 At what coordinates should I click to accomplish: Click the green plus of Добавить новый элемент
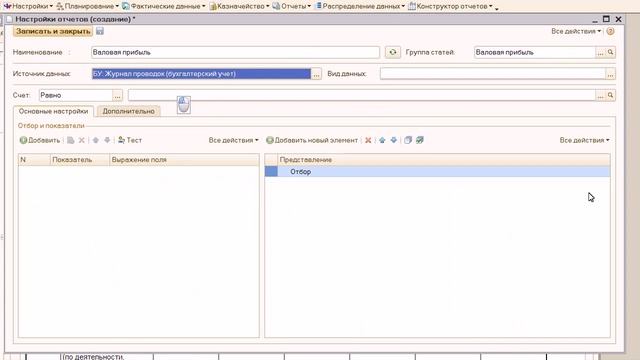pos(270,140)
